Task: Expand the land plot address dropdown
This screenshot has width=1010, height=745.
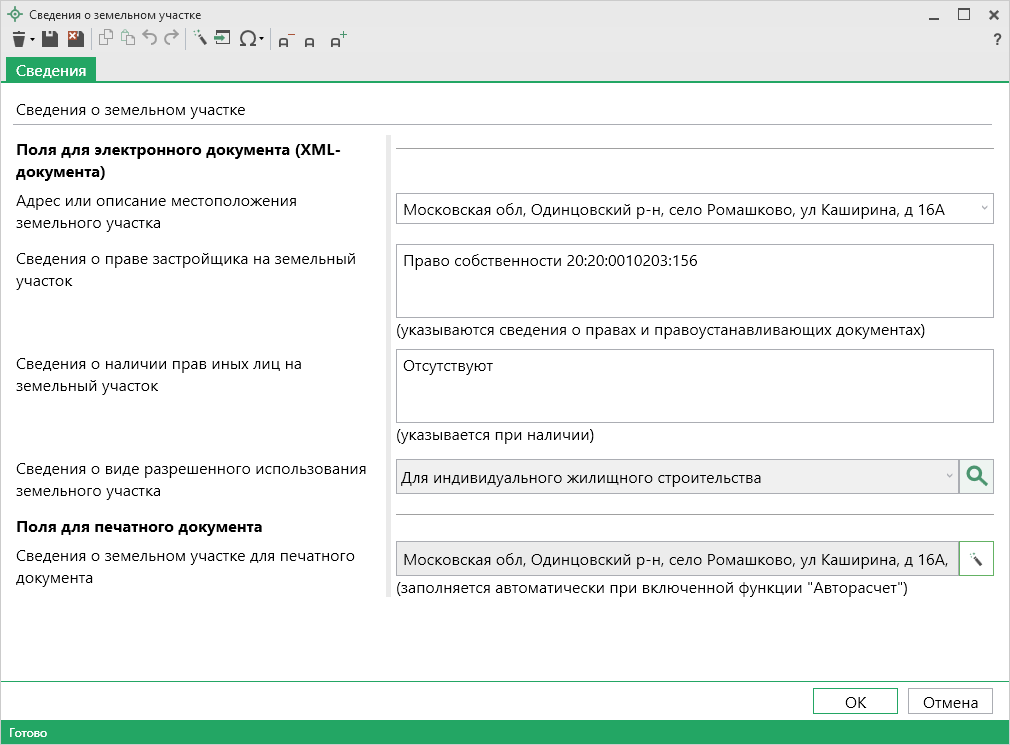Action: 984,209
